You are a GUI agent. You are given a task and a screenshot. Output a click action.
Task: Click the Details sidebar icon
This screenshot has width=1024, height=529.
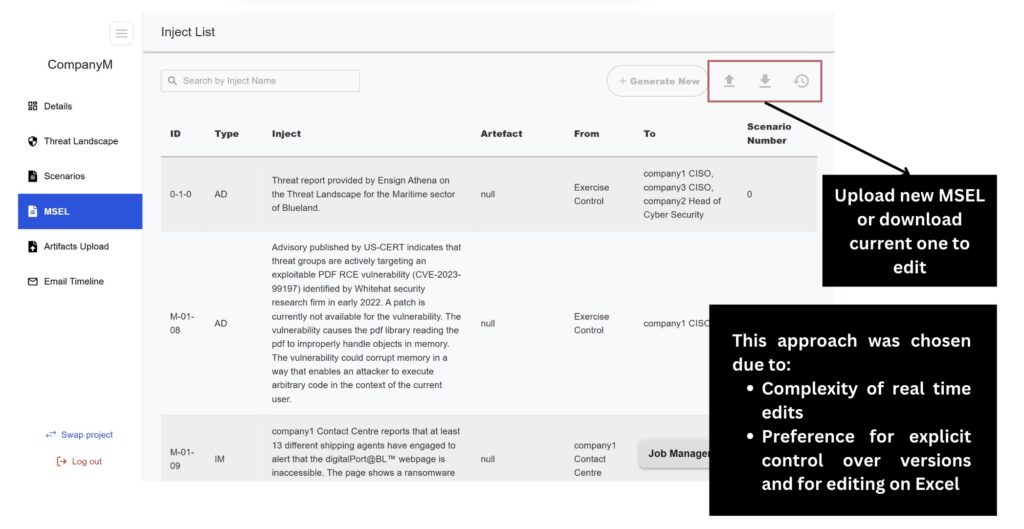point(32,106)
